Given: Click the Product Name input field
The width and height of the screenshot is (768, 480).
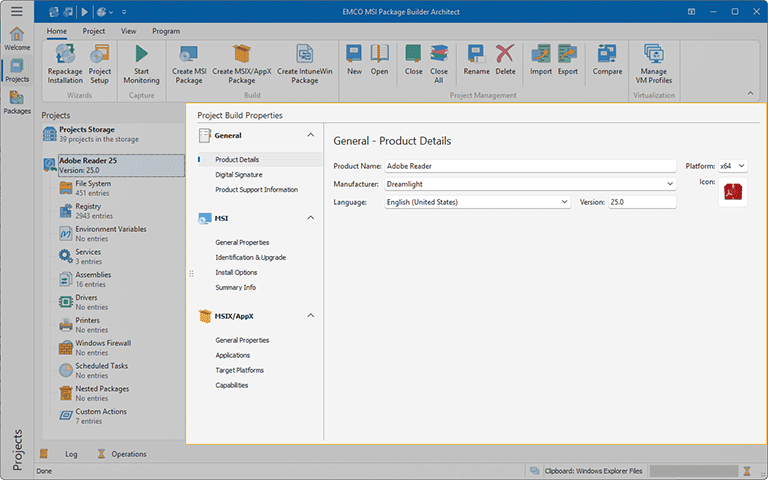Looking at the screenshot, I should (530, 166).
